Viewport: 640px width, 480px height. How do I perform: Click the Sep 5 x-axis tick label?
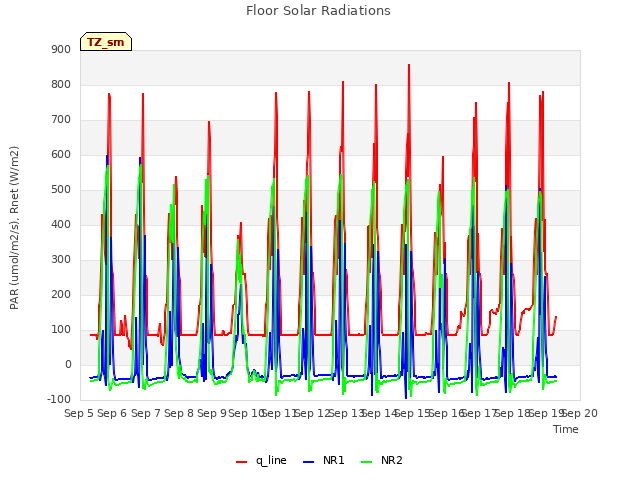click(x=79, y=413)
